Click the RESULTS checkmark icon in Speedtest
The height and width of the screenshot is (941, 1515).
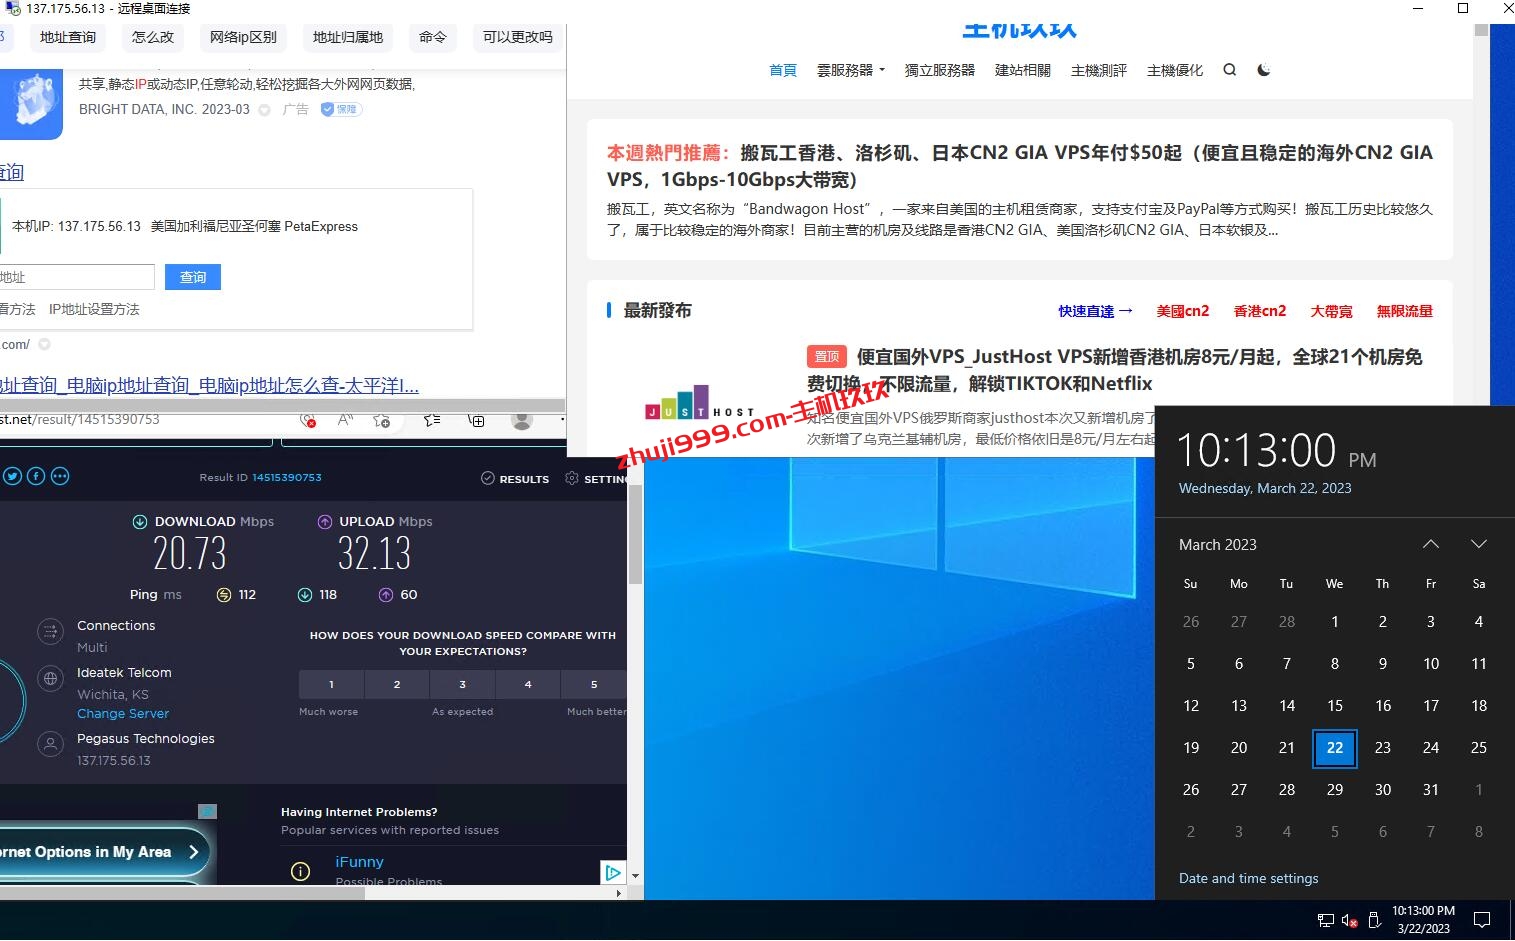click(x=488, y=478)
